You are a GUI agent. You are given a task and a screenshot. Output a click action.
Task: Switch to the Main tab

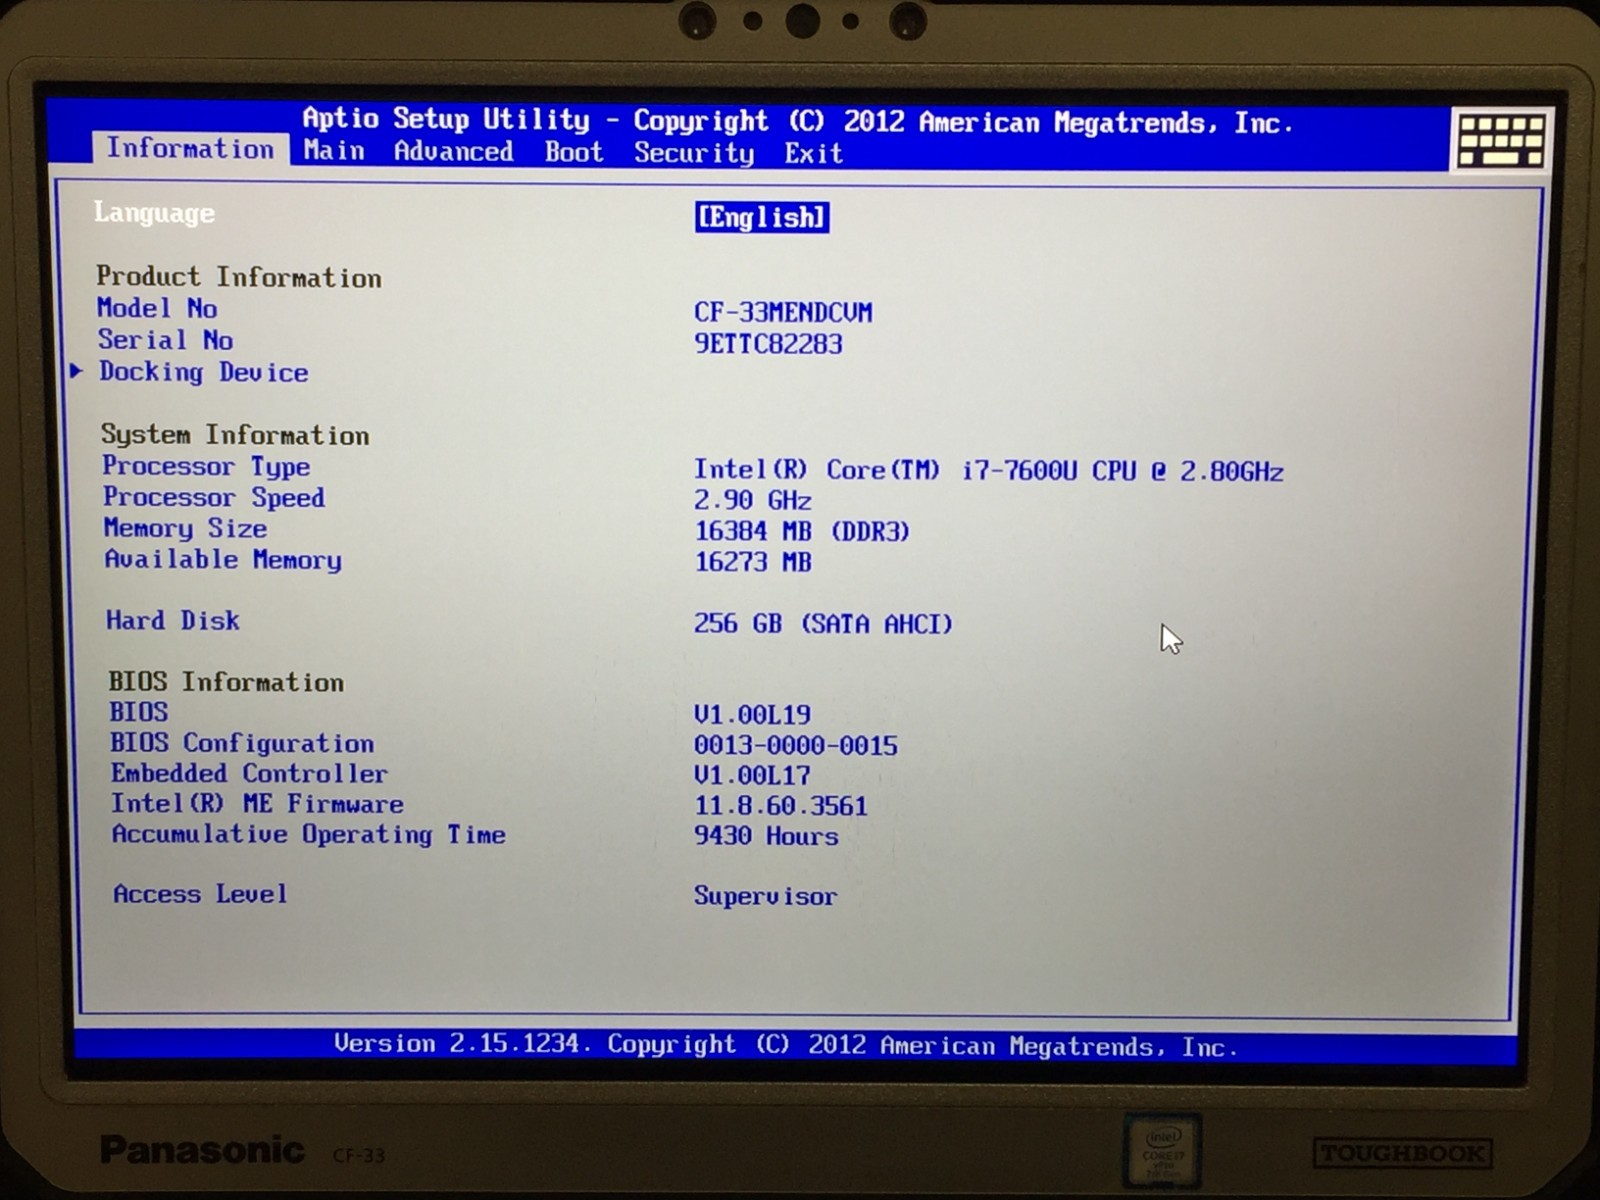(x=334, y=151)
